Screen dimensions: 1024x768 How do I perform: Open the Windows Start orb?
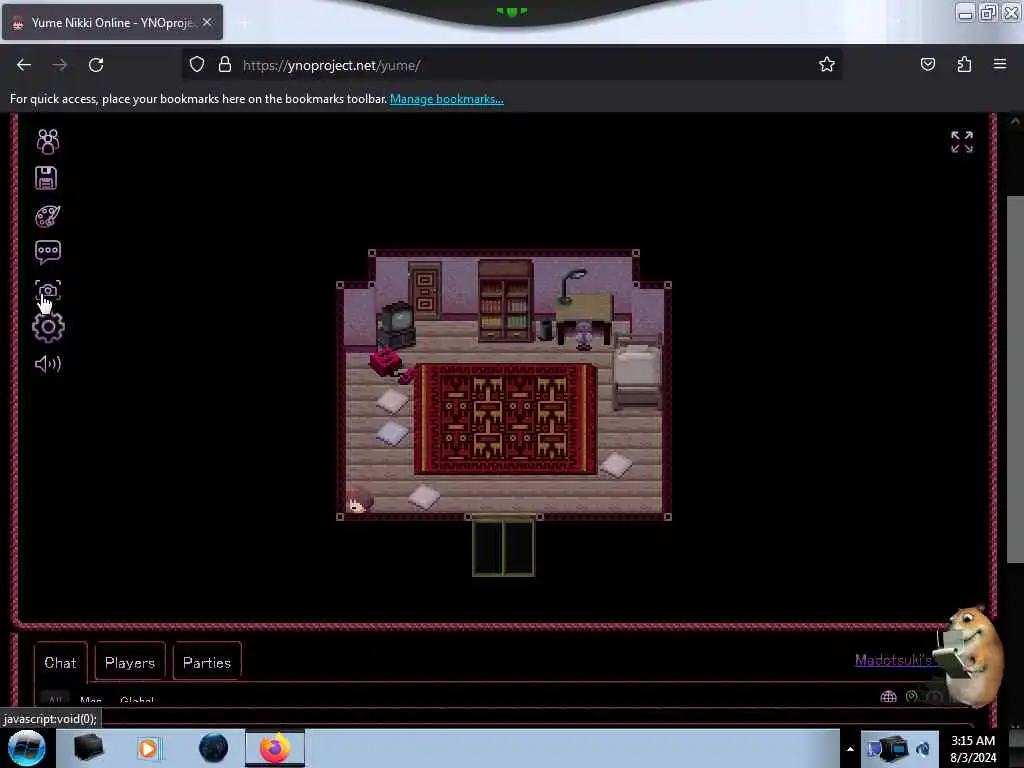(x=27, y=748)
